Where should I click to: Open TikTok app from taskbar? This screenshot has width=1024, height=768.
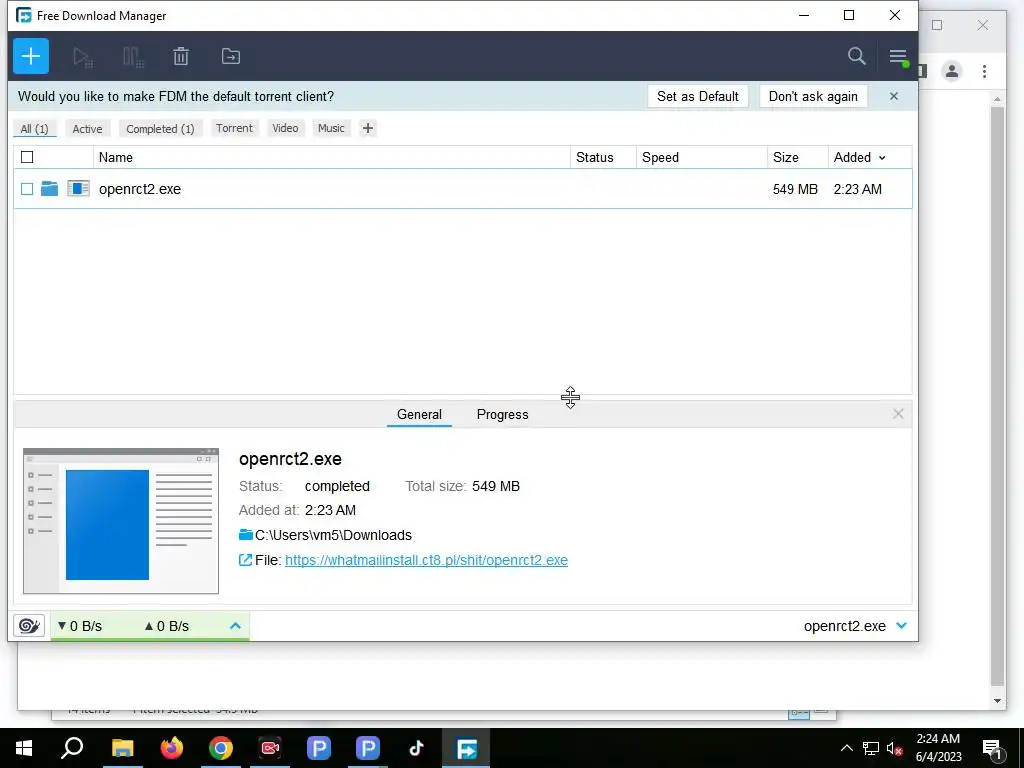point(417,748)
